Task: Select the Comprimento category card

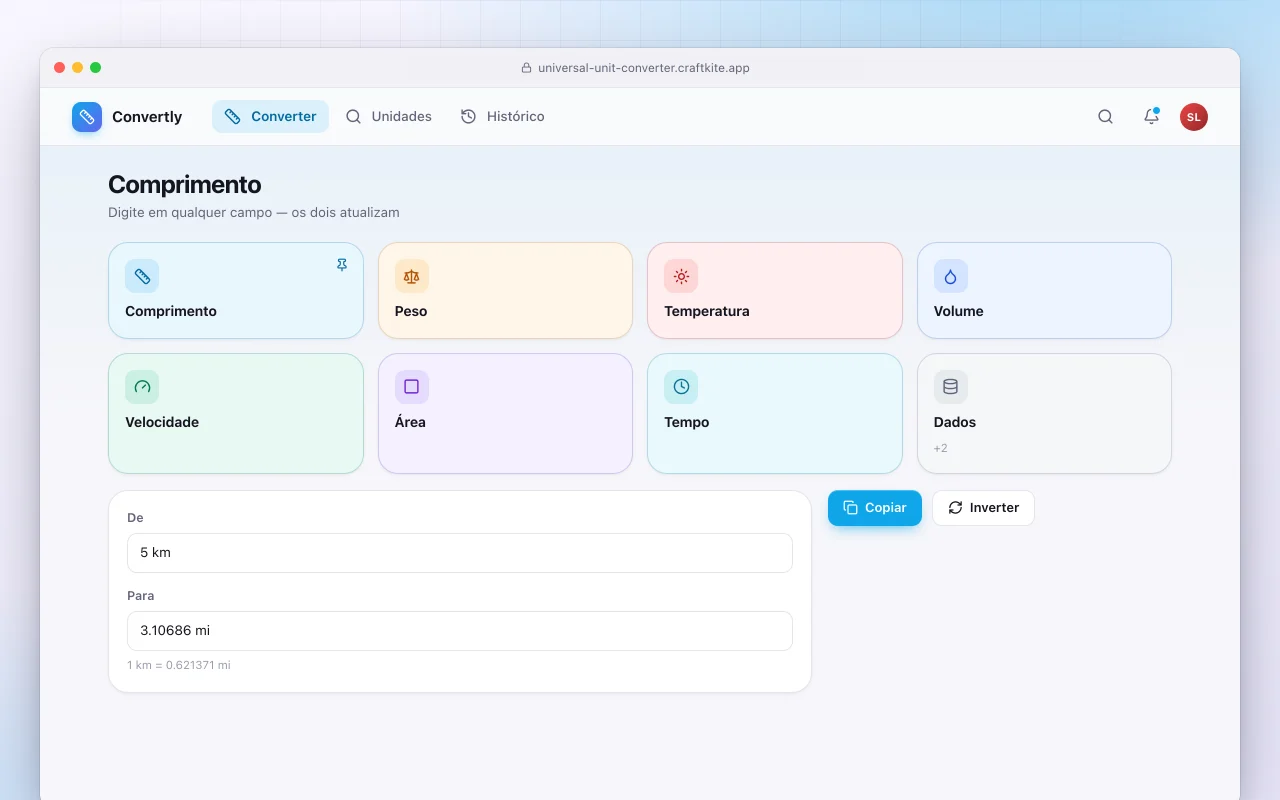Action: 236,291
